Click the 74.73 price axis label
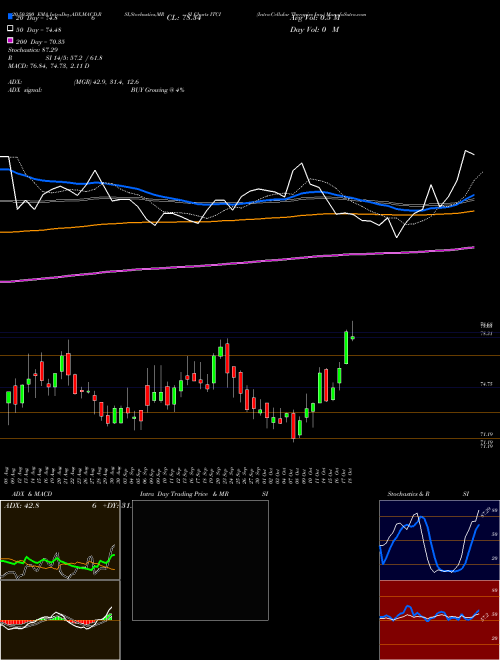 (486, 384)
